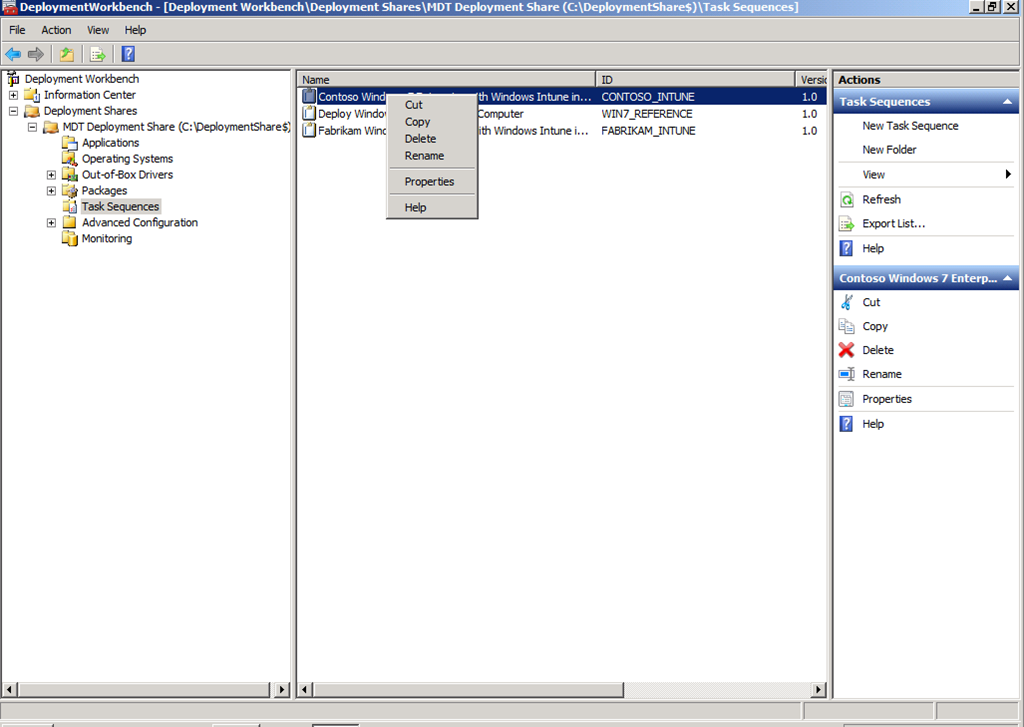Open the Action menu in menu bar

point(56,30)
